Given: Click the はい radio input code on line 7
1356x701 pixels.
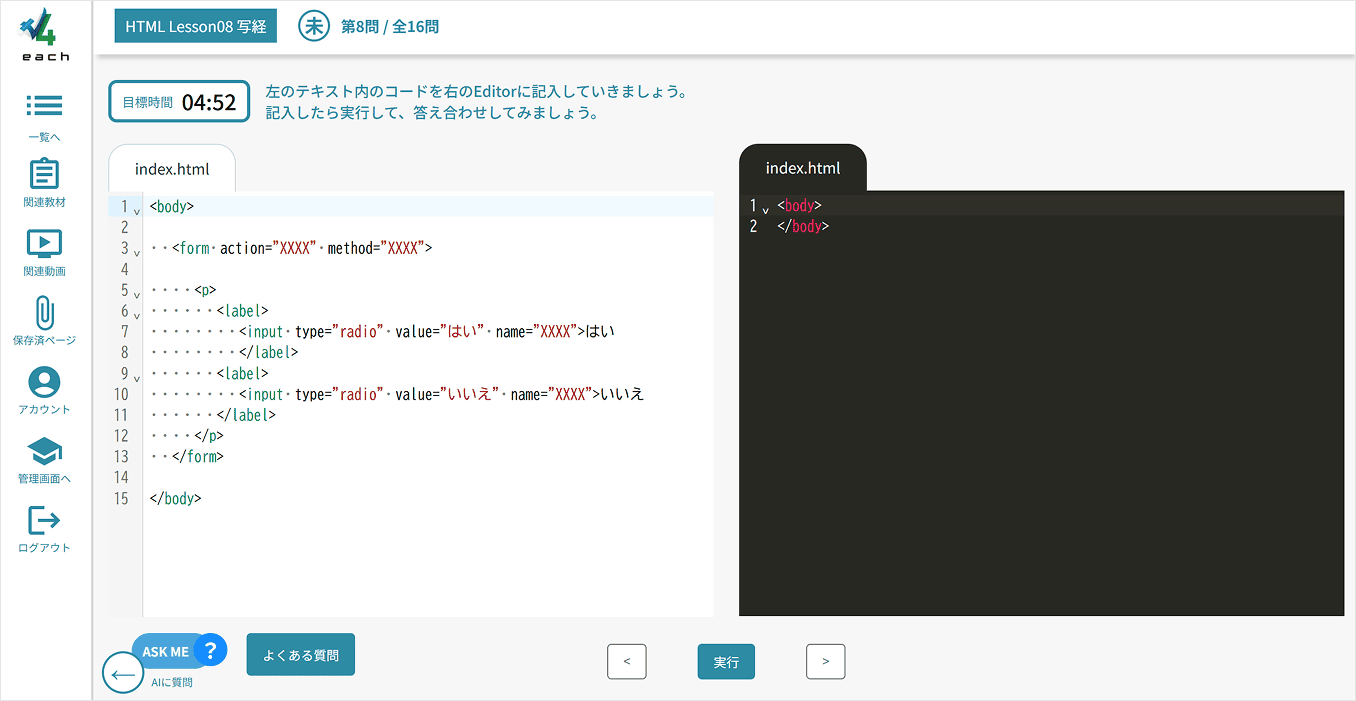Looking at the screenshot, I should click(427, 332).
